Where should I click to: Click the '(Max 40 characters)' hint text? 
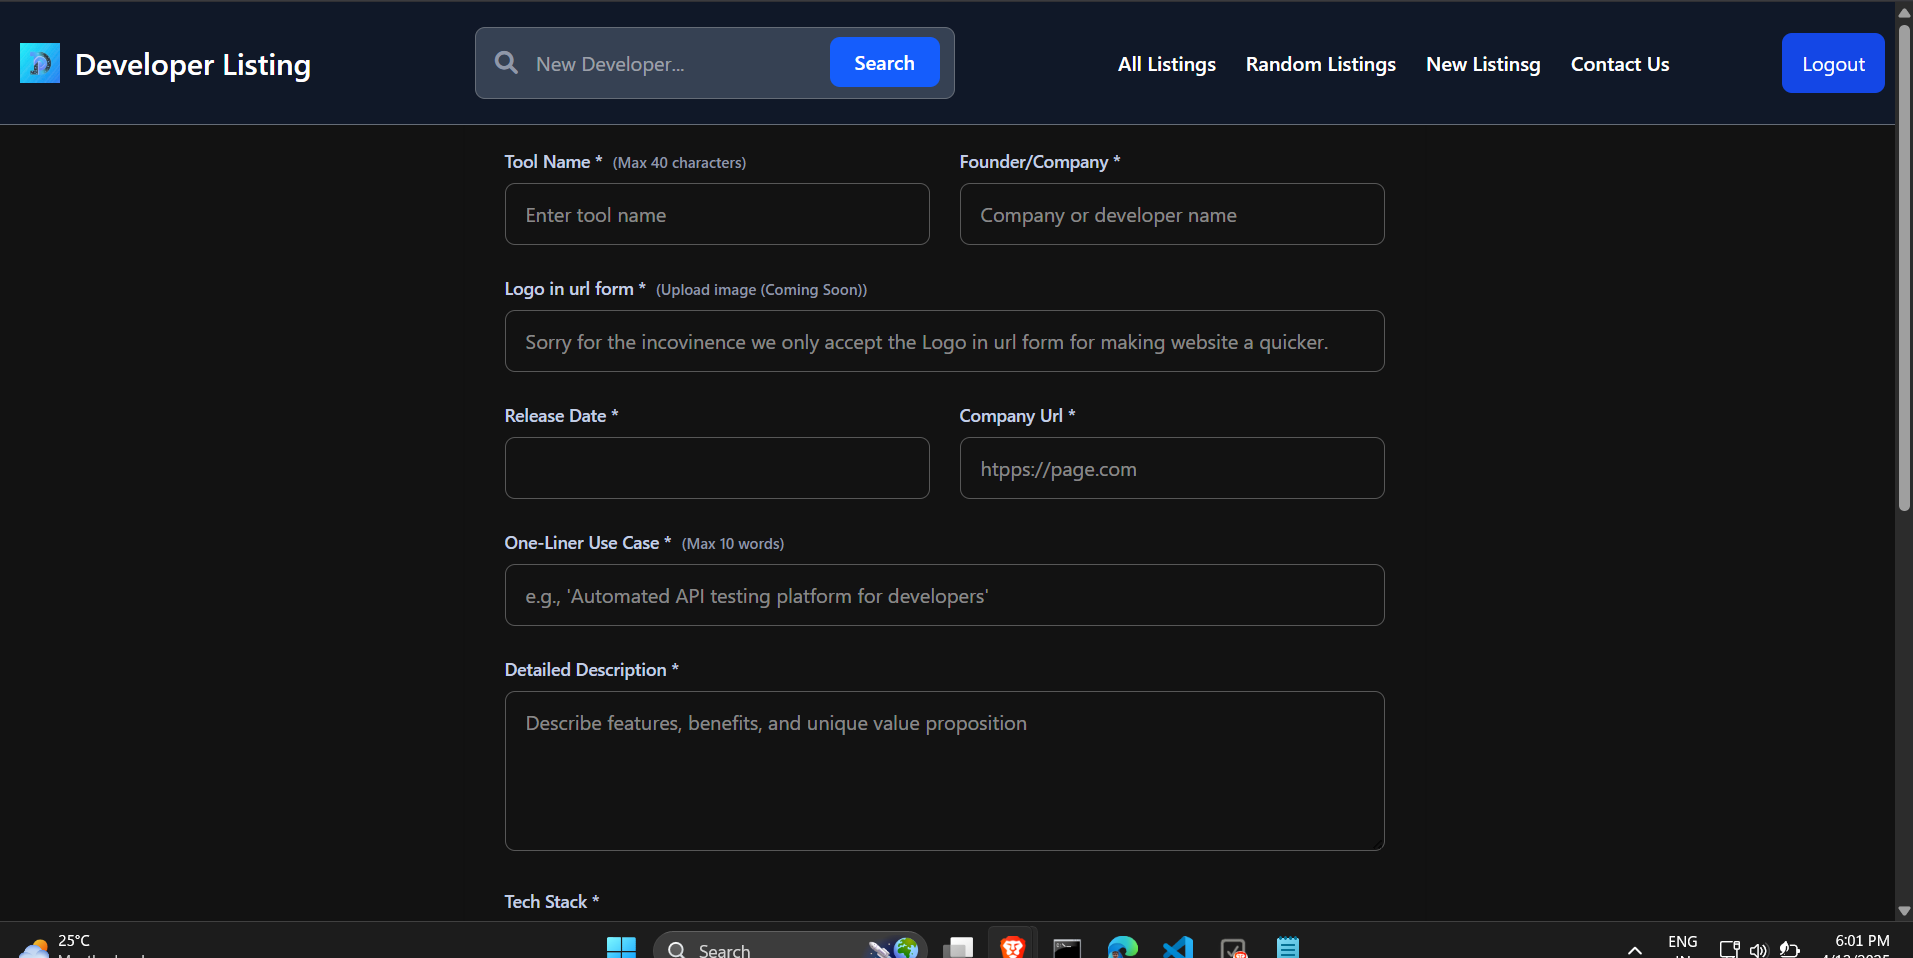(x=679, y=163)
